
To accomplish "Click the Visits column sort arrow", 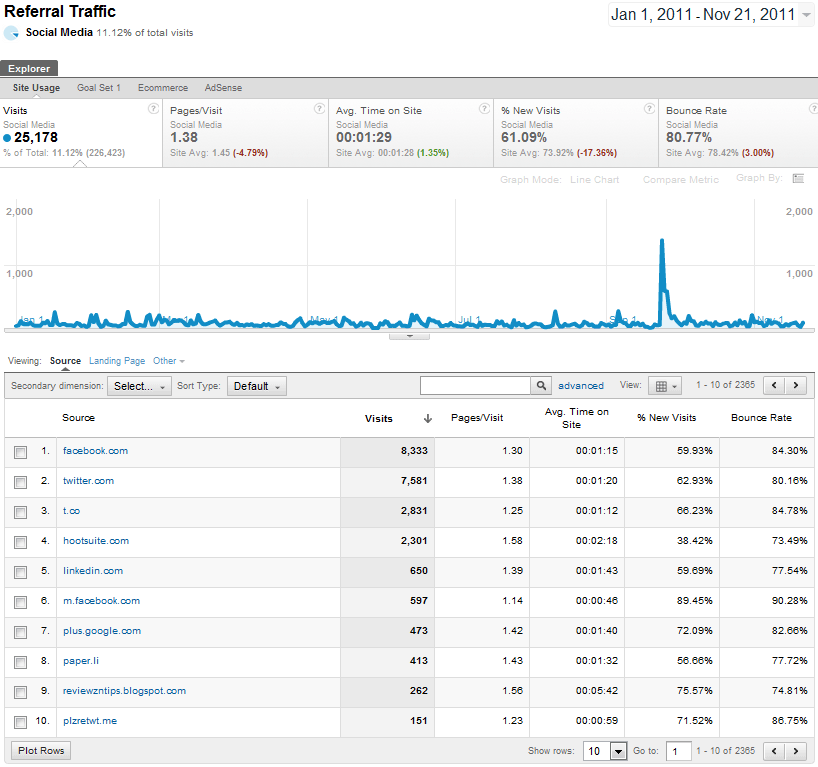I will tap(428, 418).
